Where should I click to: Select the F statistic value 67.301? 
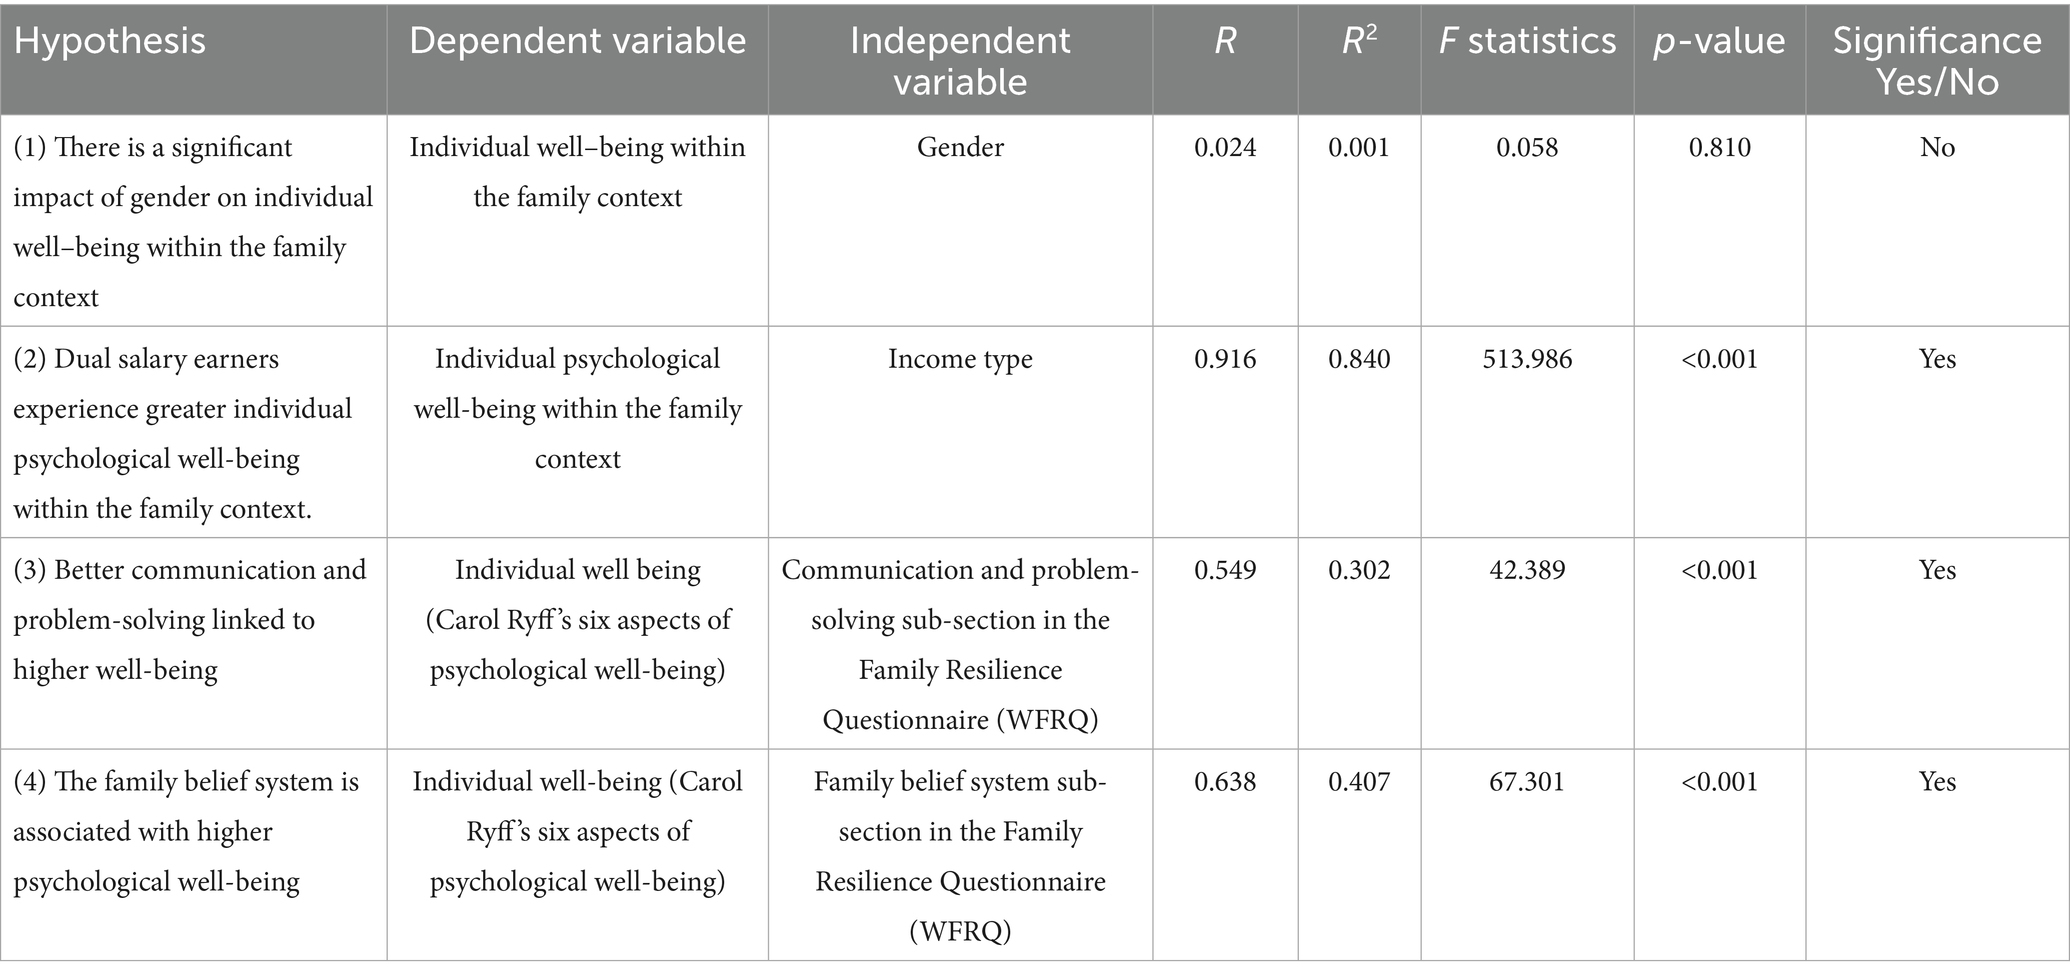(1527, 782)
